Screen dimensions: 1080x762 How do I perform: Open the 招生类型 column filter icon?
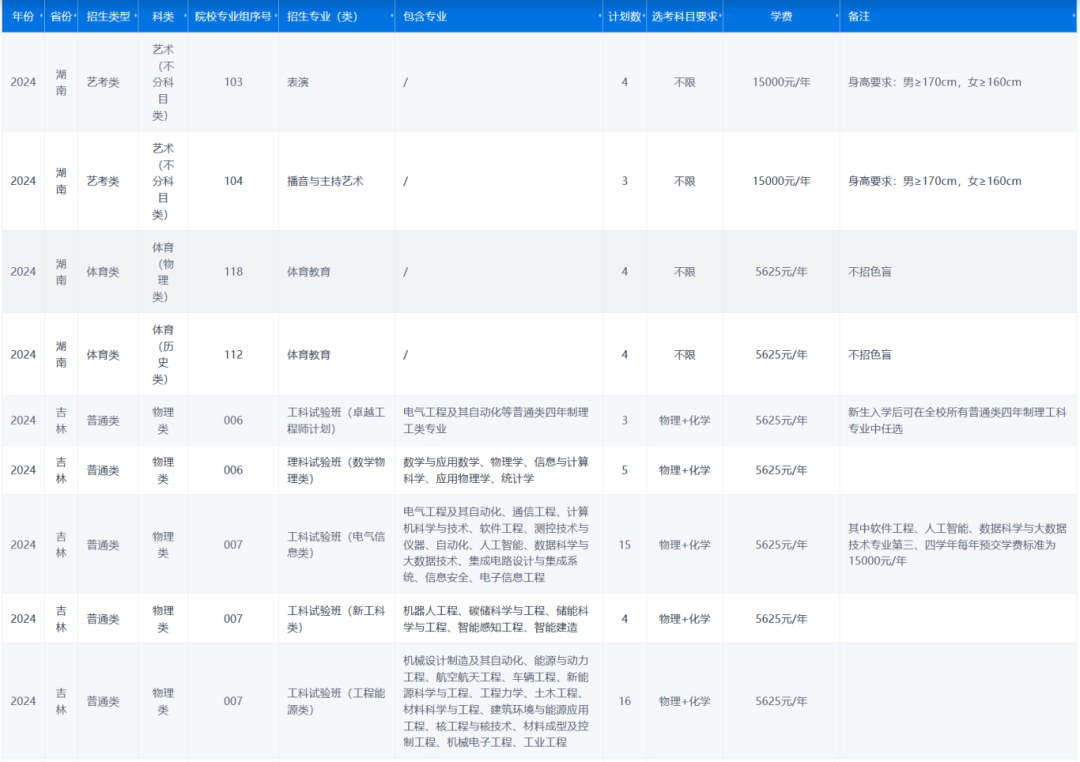[x=133, y=16]
